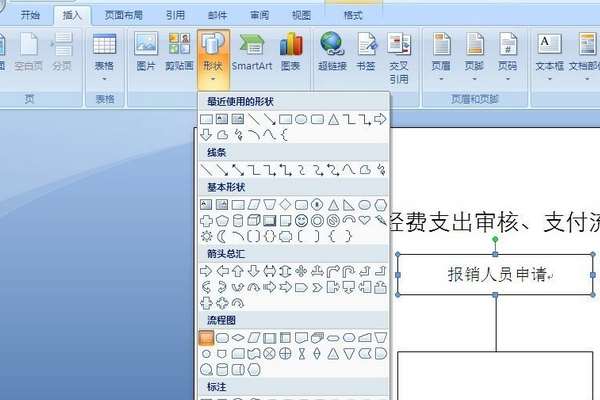Pick the flowchart magnetic disk shape
Viewport: 600px width, 400px height.
point(222,370)
